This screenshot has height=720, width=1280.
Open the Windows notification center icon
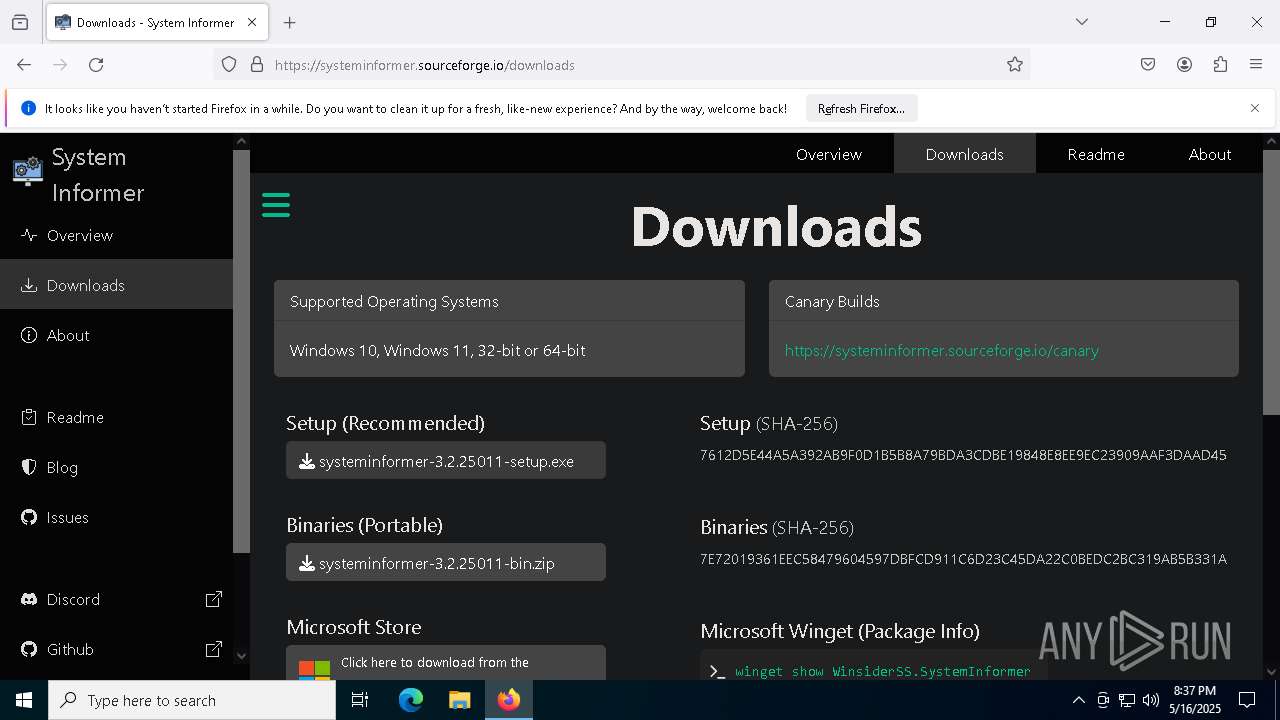[1247, 700]
